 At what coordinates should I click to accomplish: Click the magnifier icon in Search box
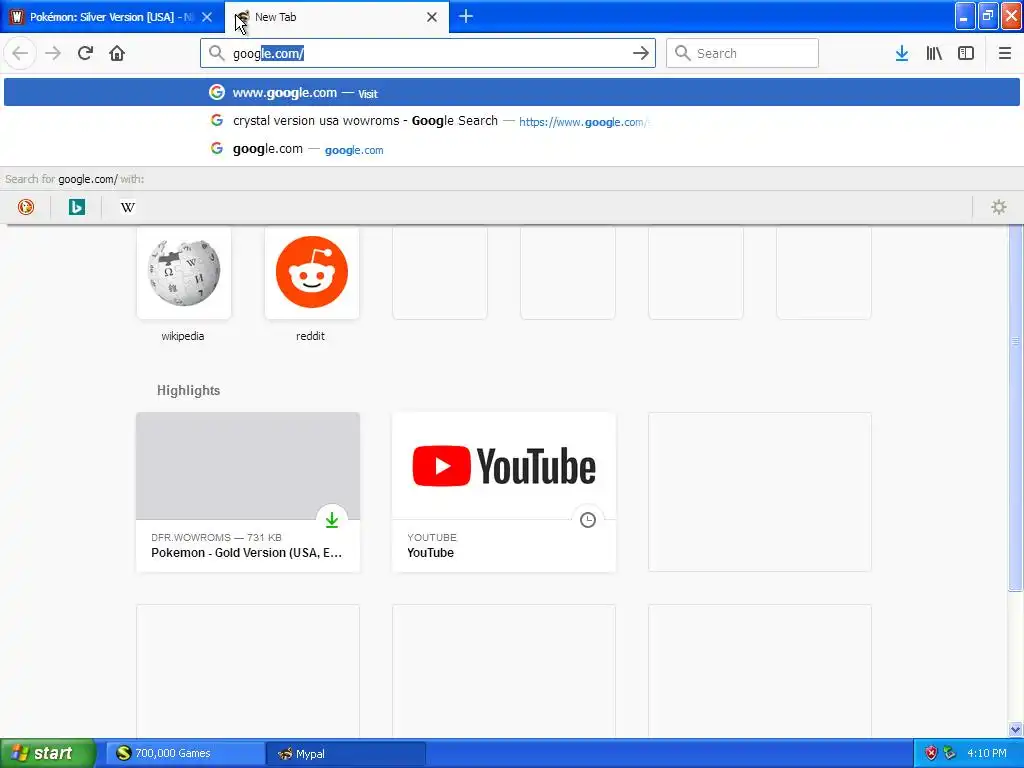coord(682,53)
